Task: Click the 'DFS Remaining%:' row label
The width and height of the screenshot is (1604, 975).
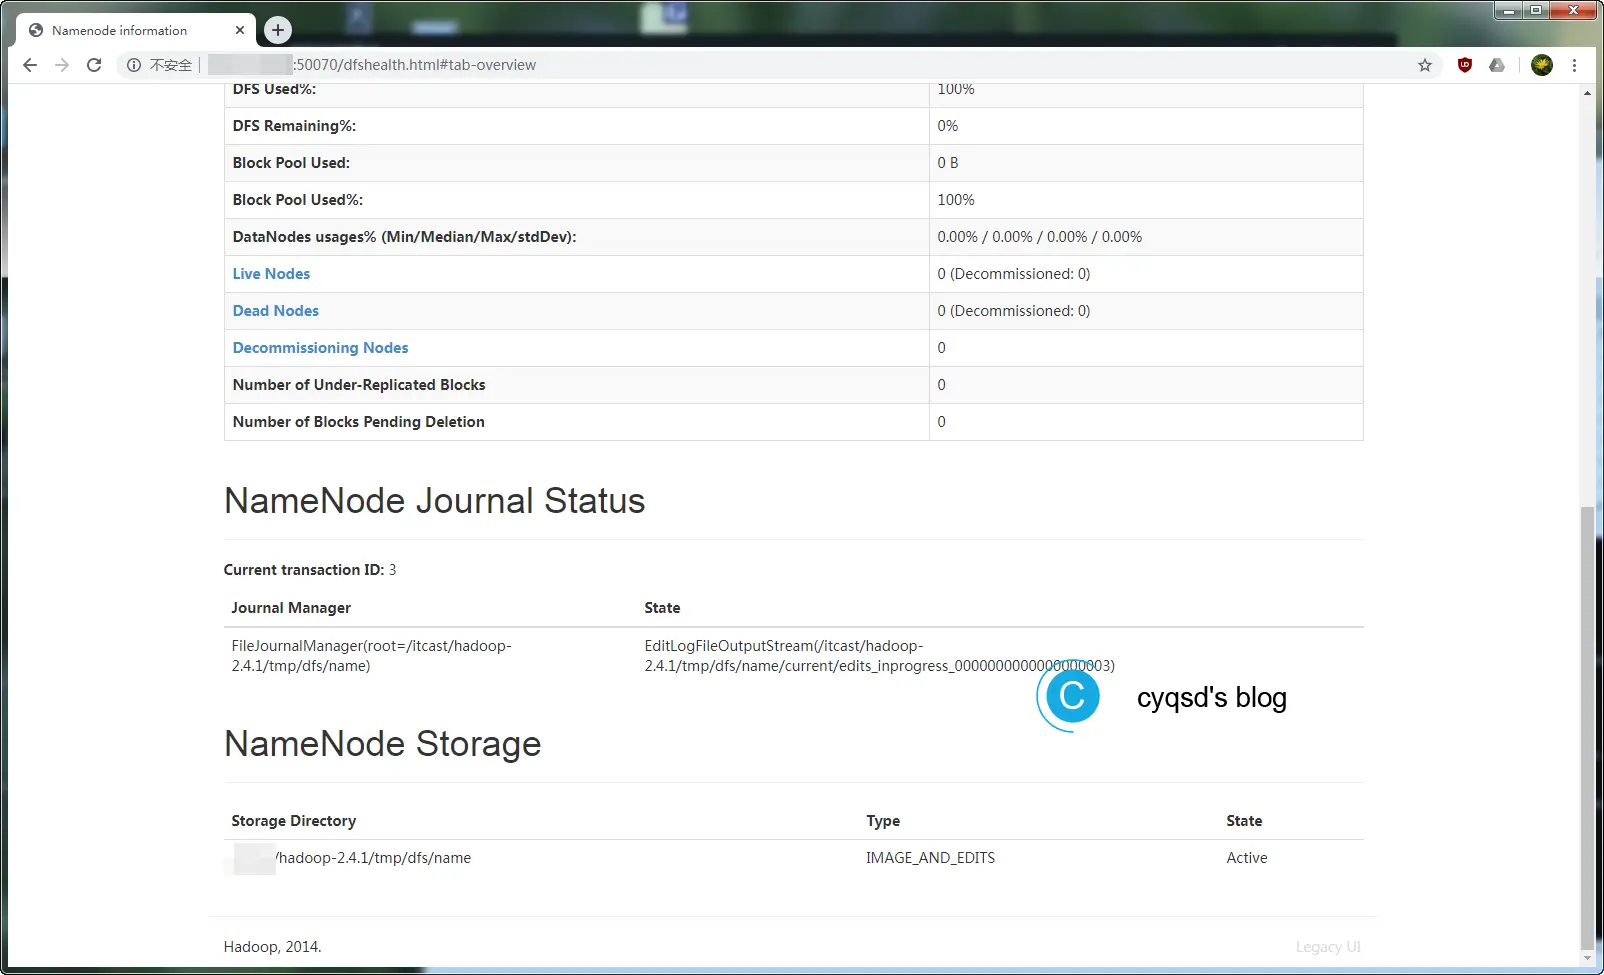Action: (294, 126)
